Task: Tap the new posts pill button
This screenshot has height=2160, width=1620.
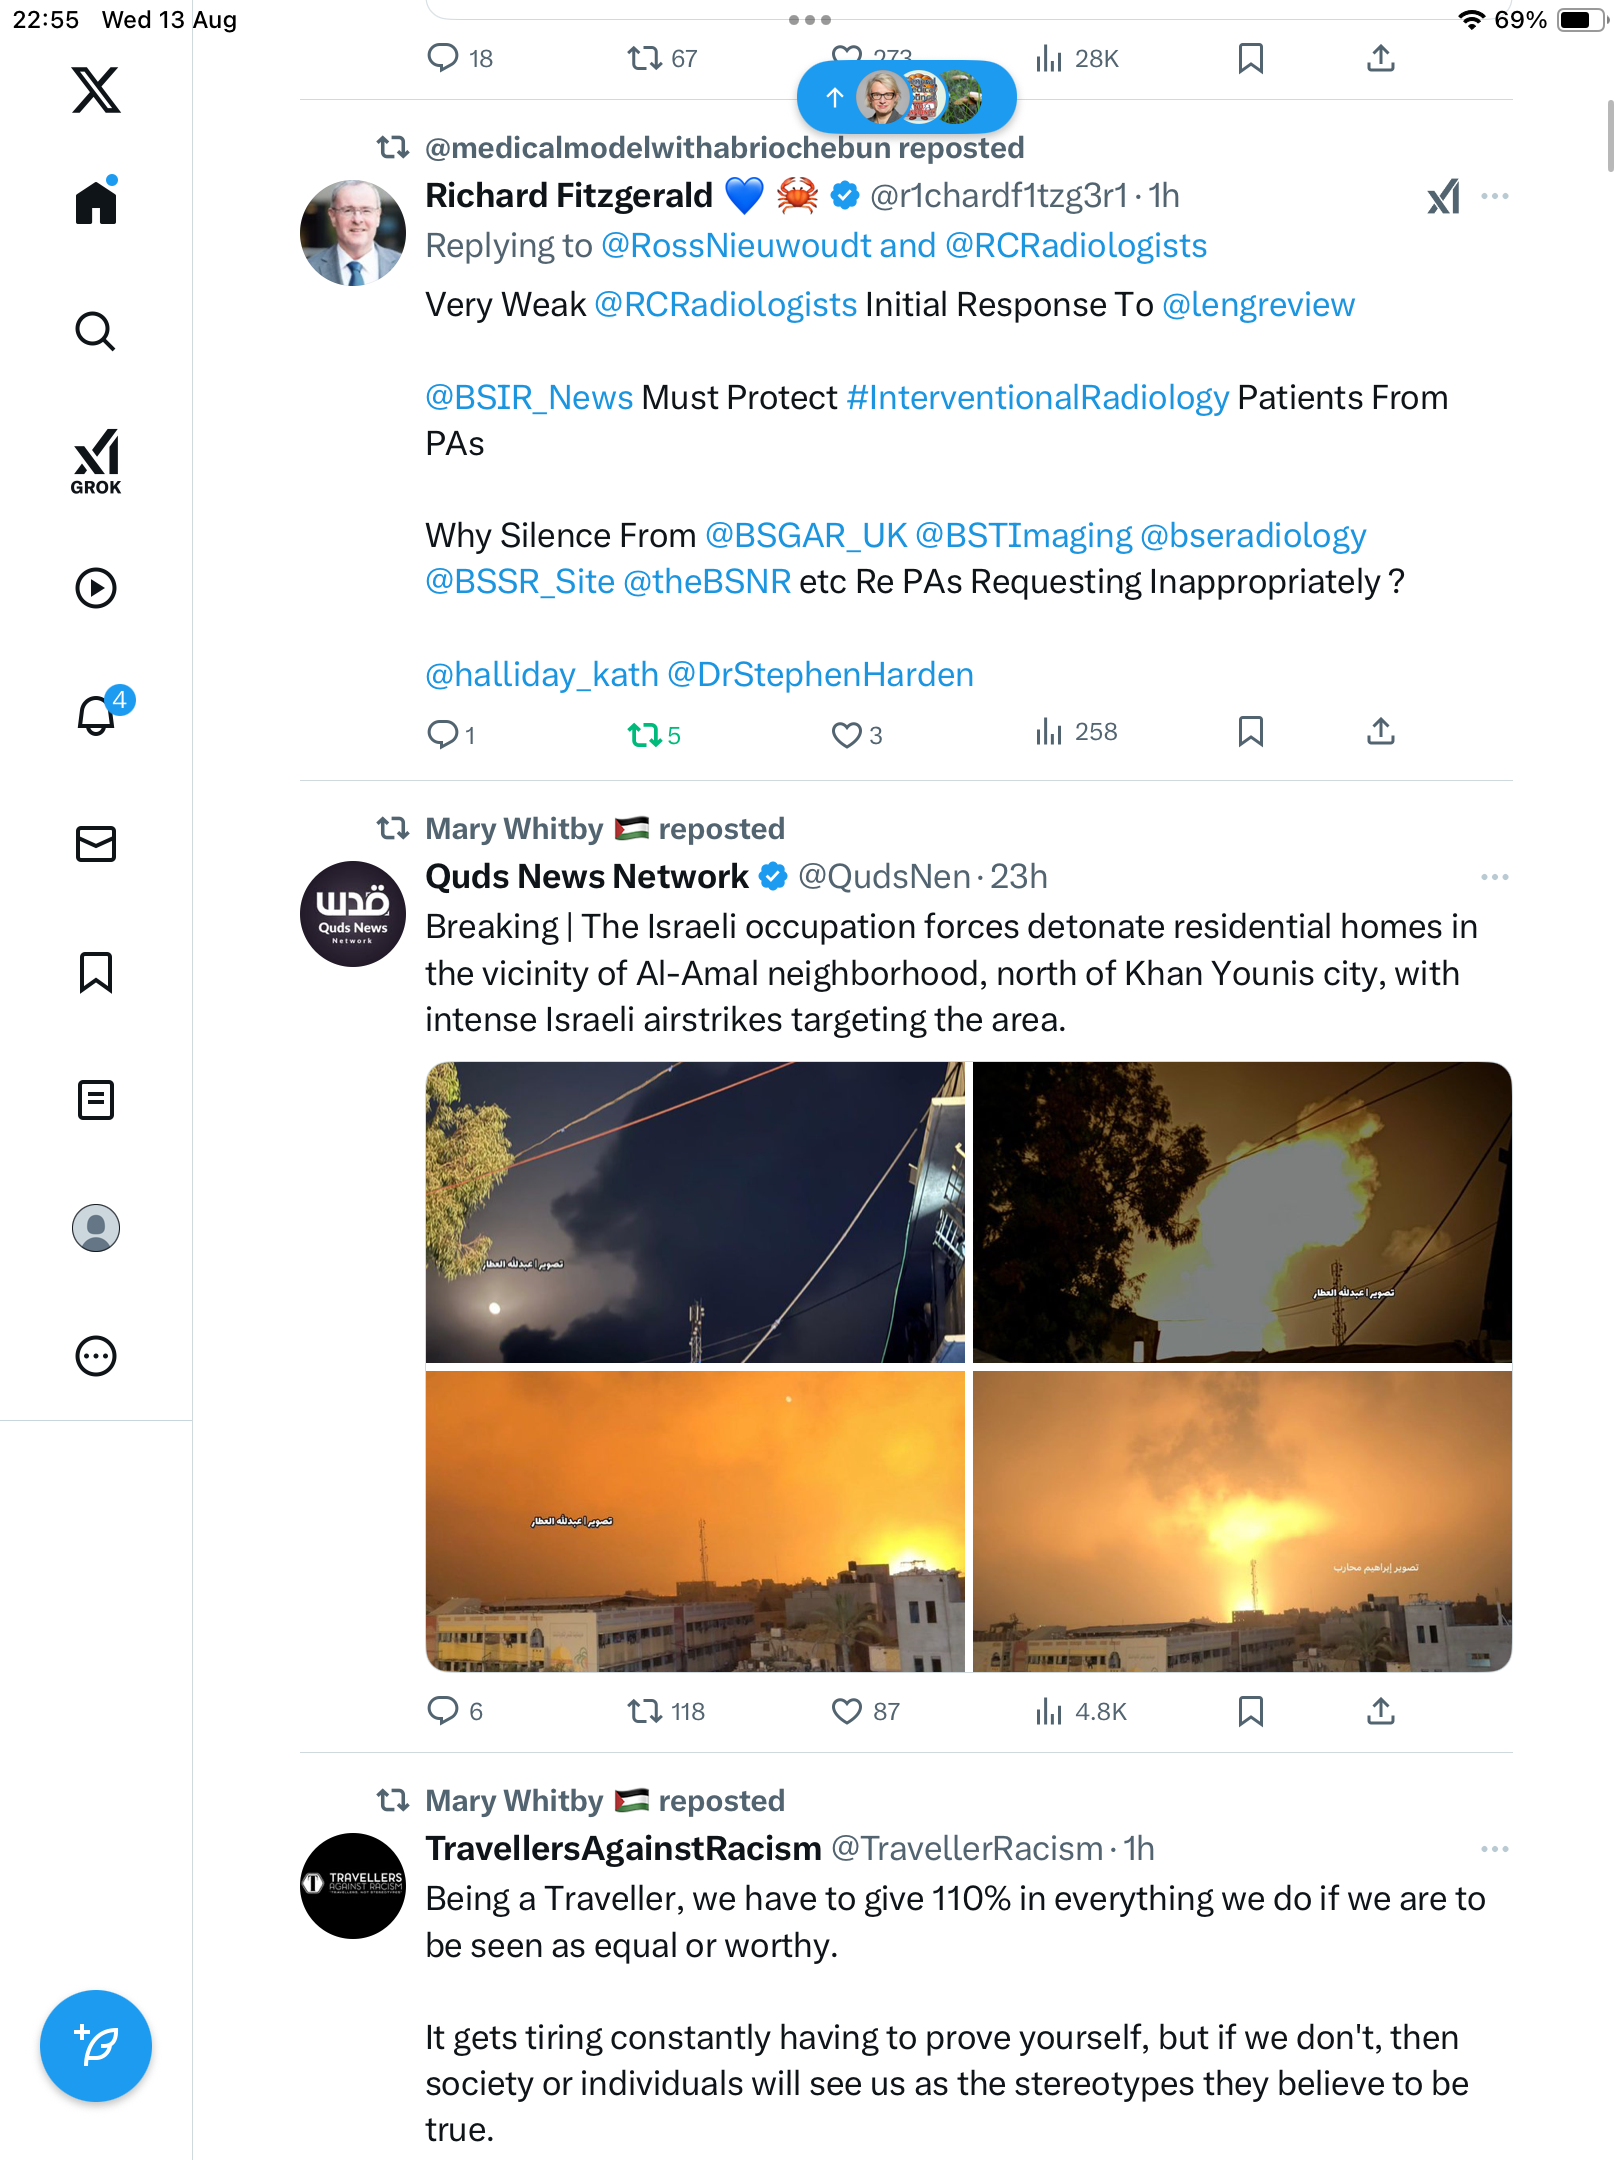Action: click(906, 97)
